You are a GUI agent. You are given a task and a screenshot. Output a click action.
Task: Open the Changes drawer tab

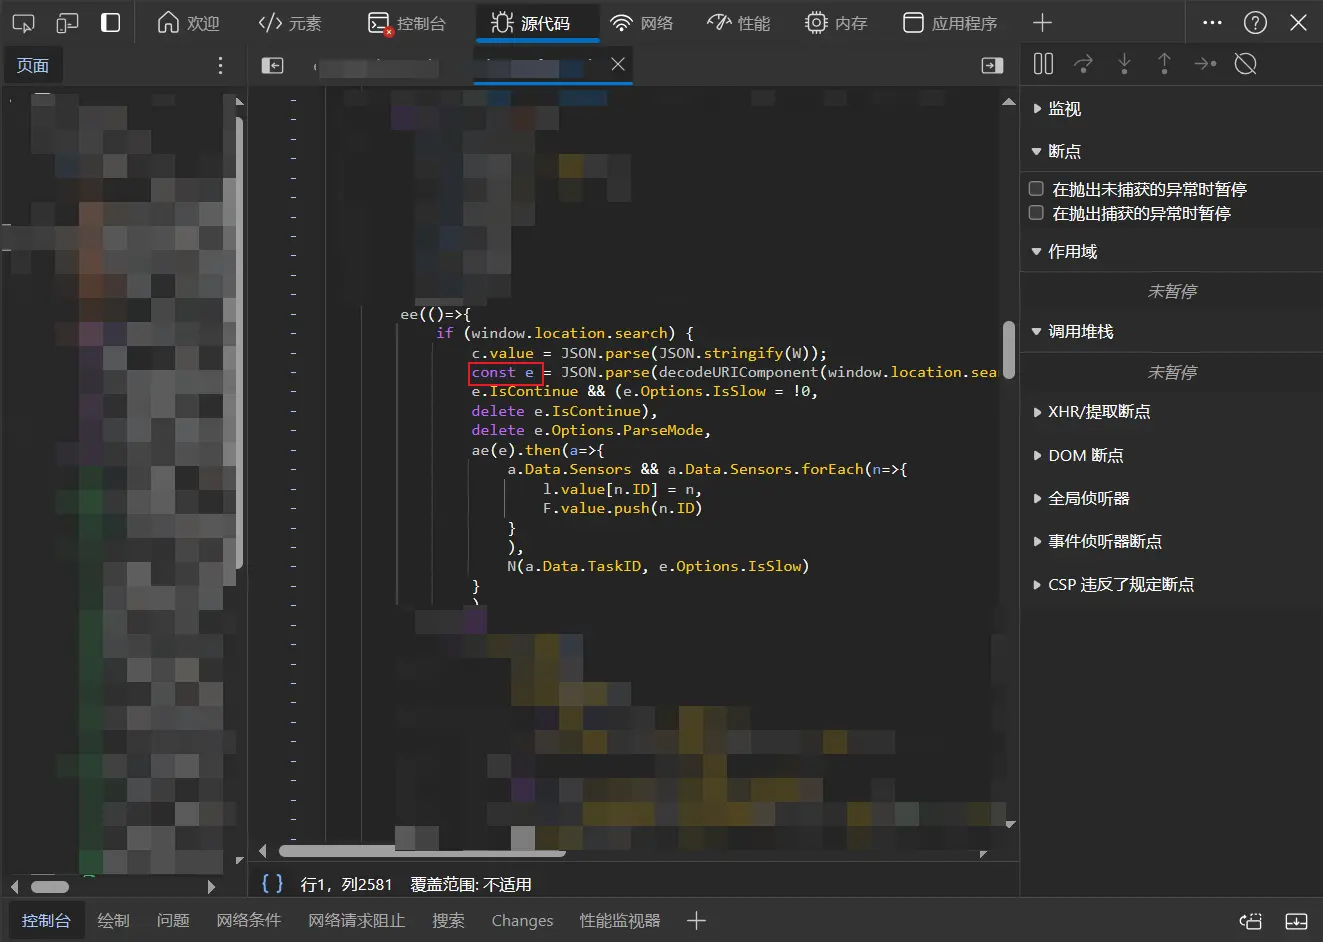pyautogui.click(x=522, y=921)
